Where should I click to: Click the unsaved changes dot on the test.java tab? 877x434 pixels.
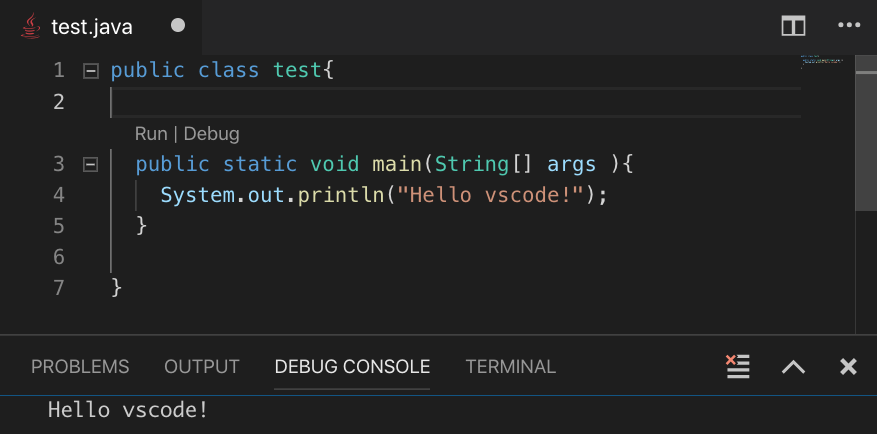[178, 26]
